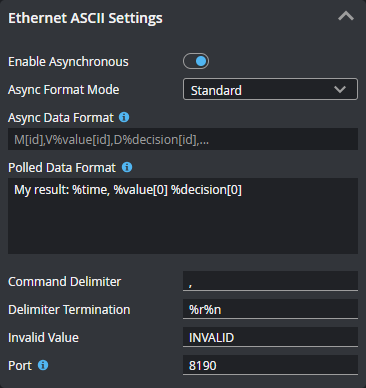Click the Delimiter Termination field with %r%n
Screen dimensions: 366x388
tap(270, 309)
